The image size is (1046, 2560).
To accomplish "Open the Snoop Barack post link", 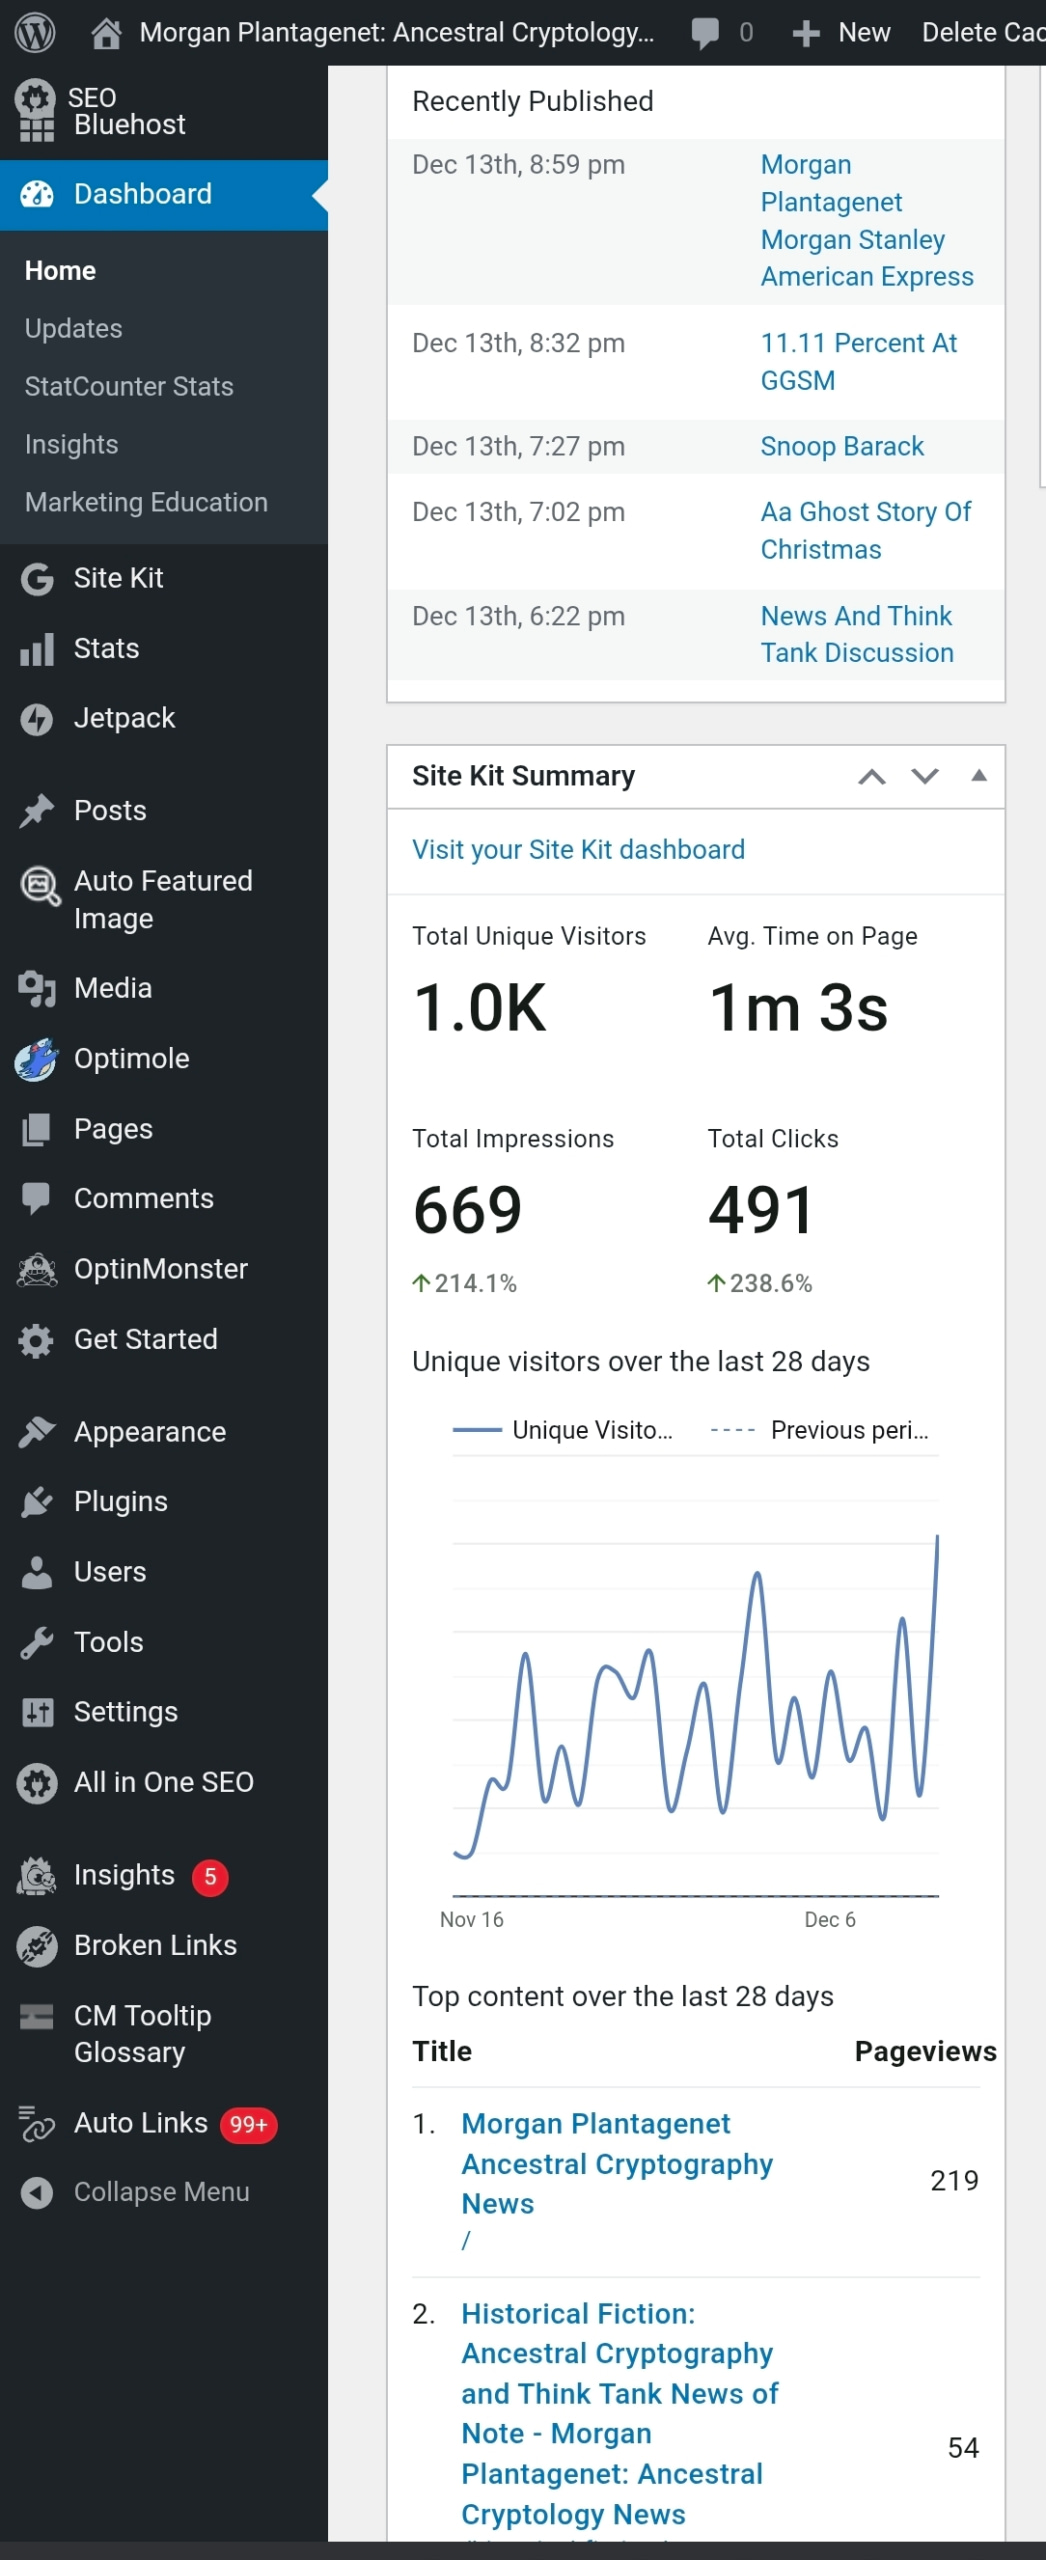I will coord(841,447).
